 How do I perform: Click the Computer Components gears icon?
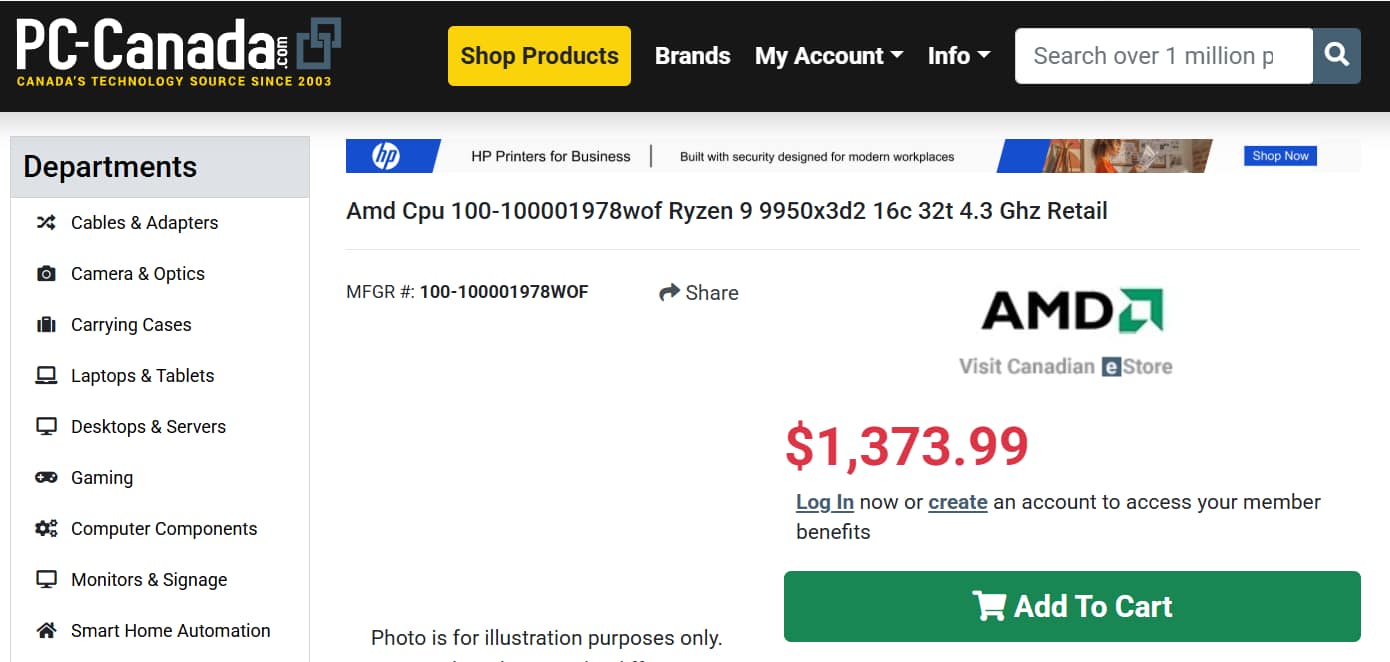[46, 529]
